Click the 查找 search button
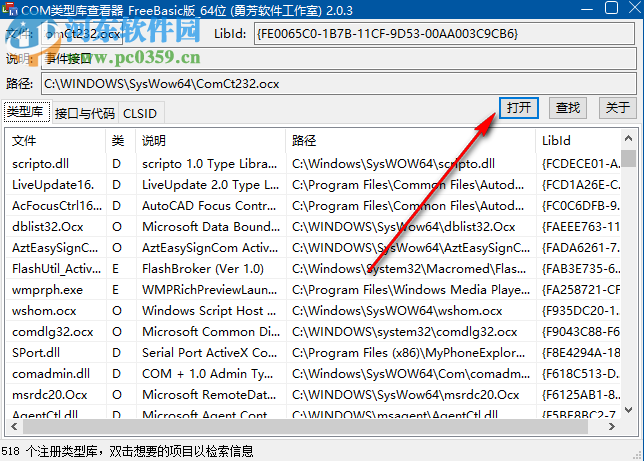644x461 pixels. point(568,108)
